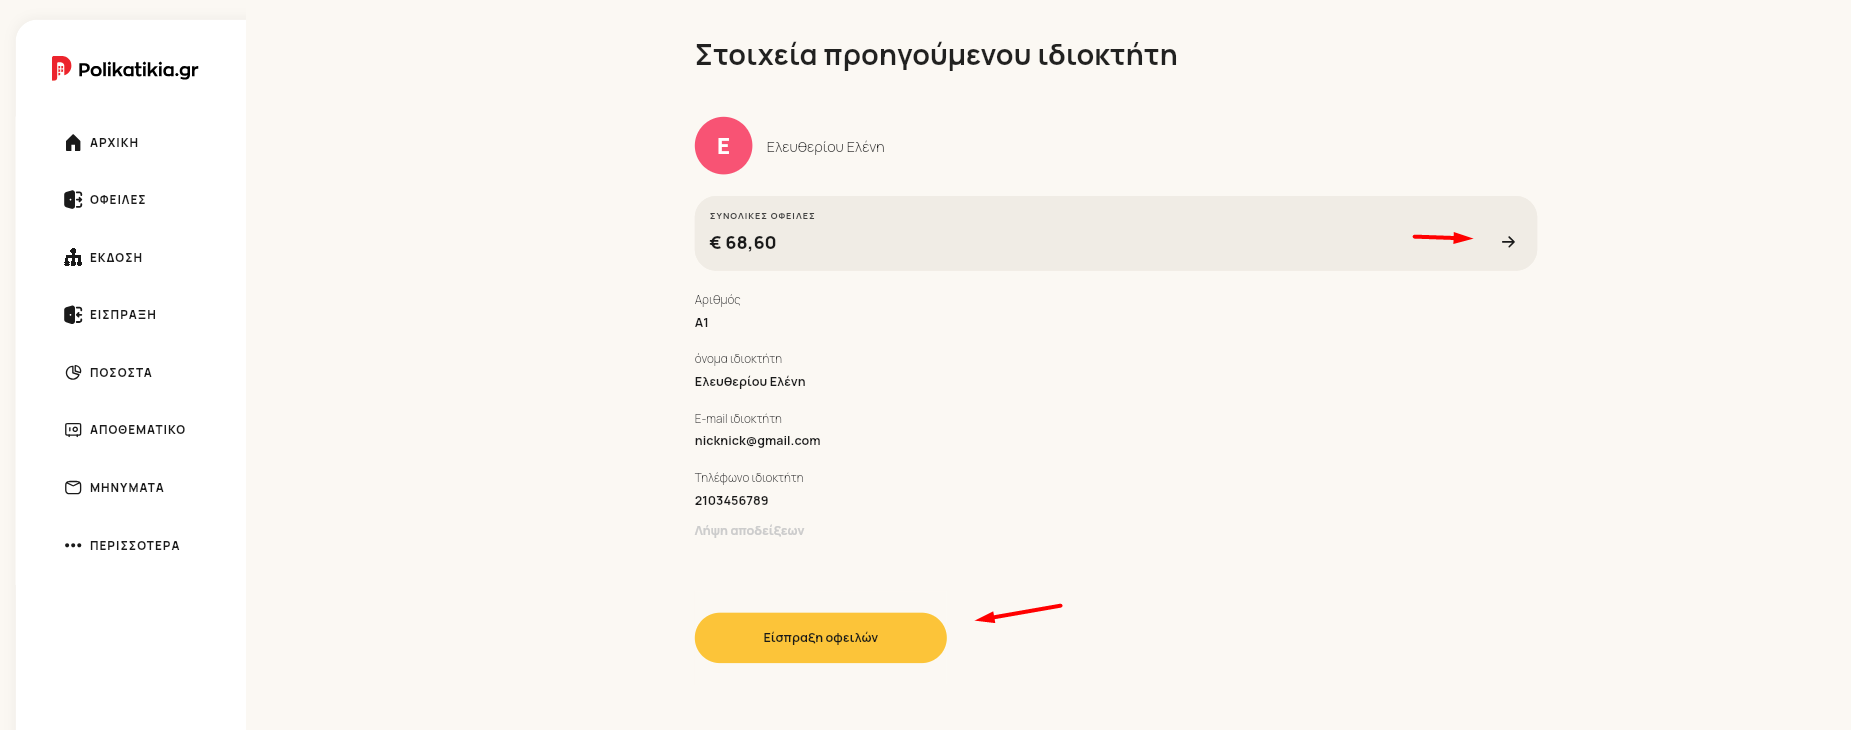Open the ΑΡΧΙΚΗ home icon
Screen dimensions: 1851x730
73,143
